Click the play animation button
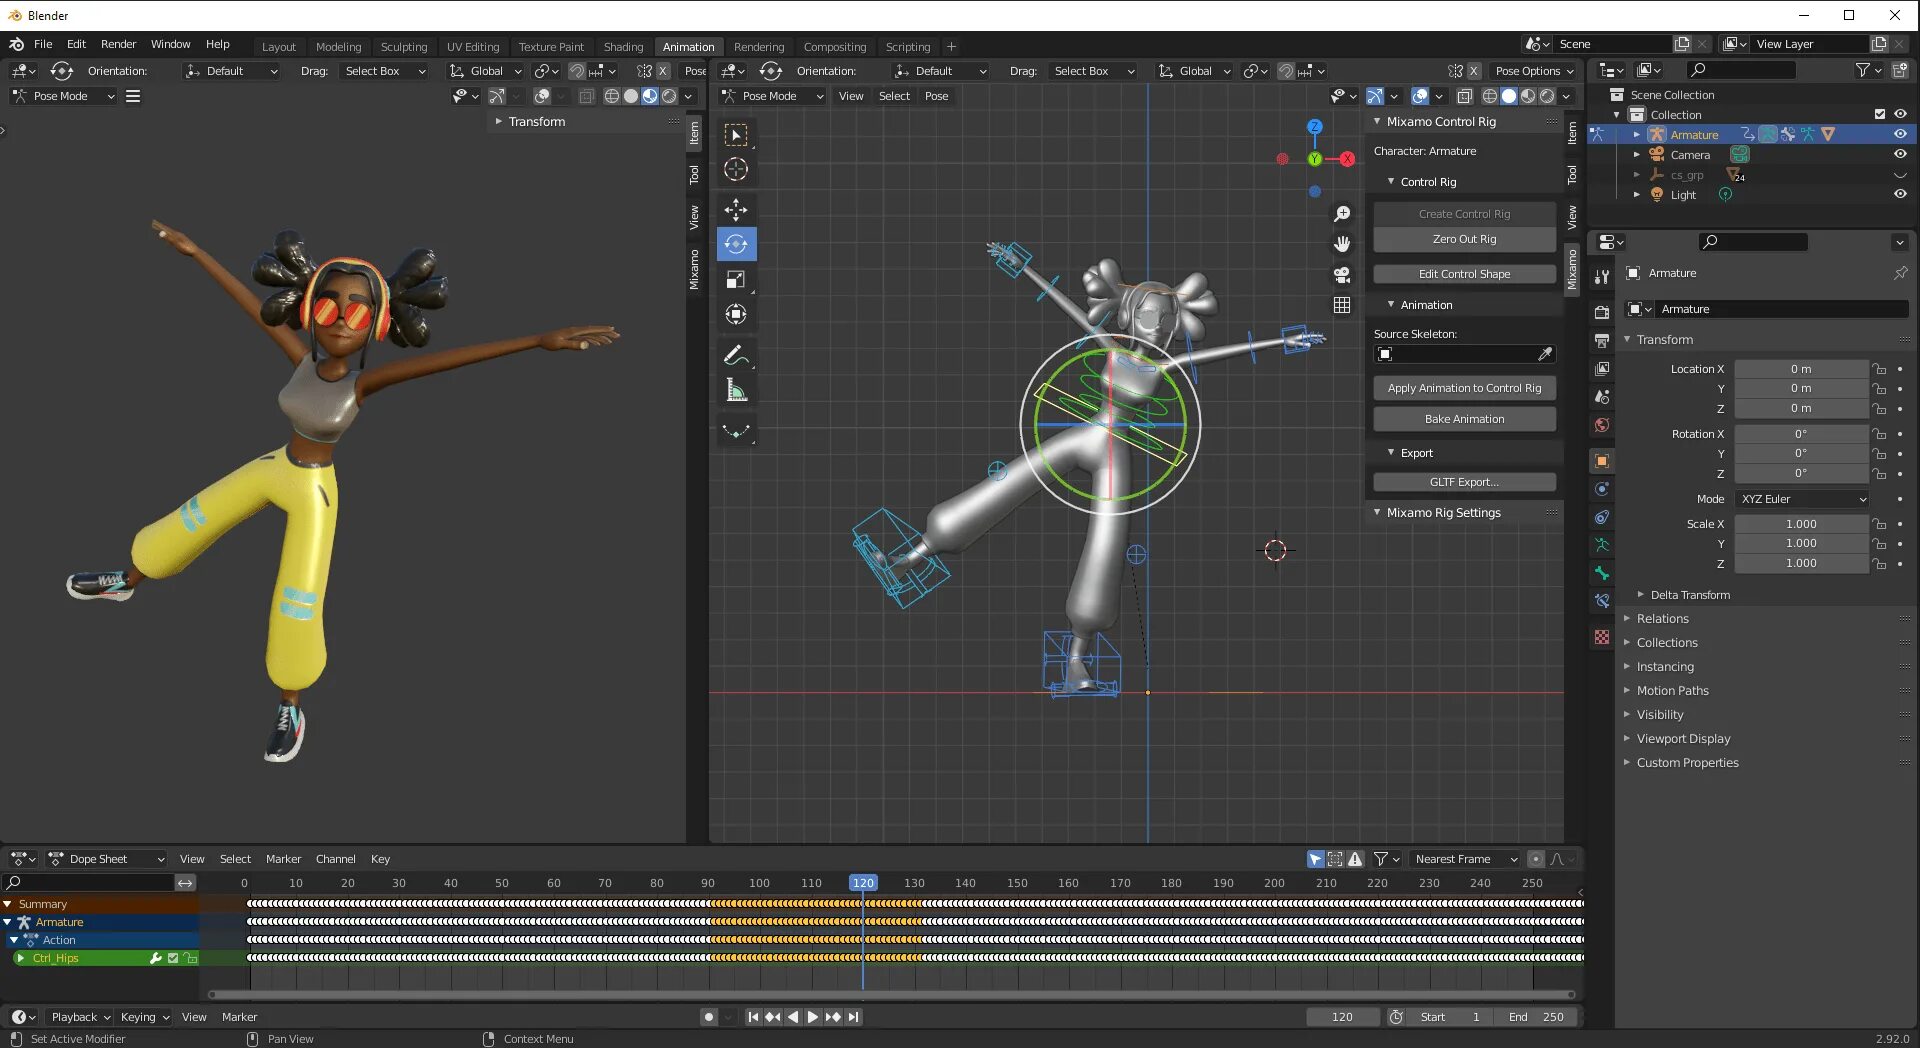 click(x=813, y=1017)
